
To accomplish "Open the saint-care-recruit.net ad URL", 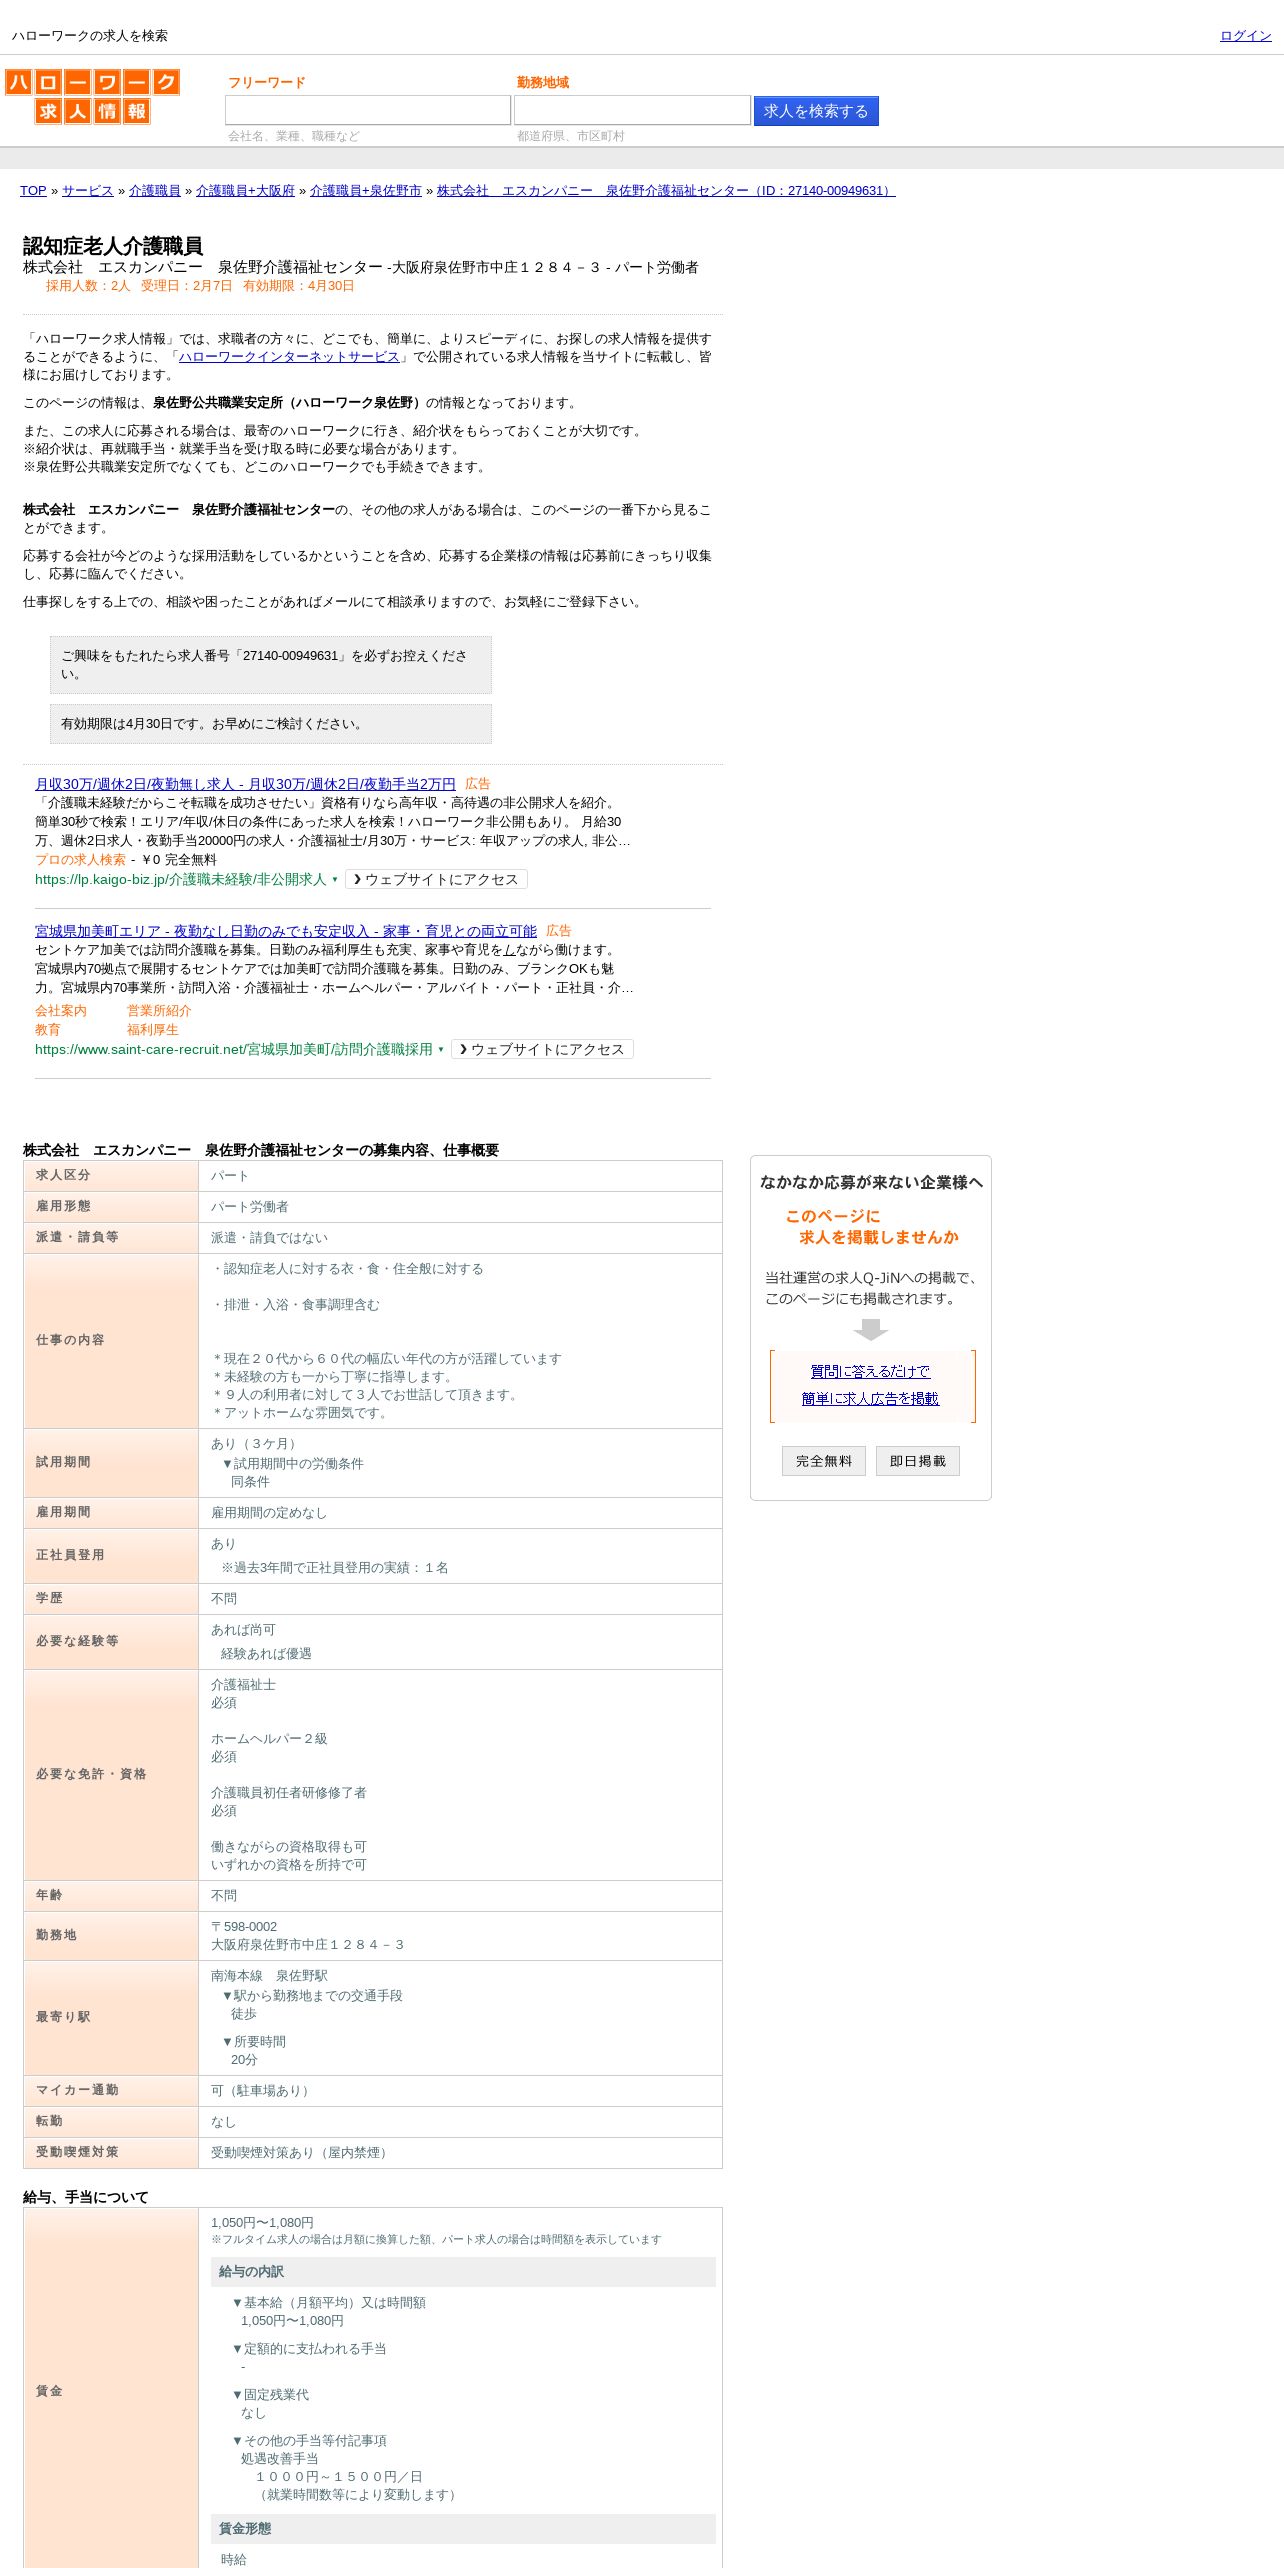I will (234, 1050).
